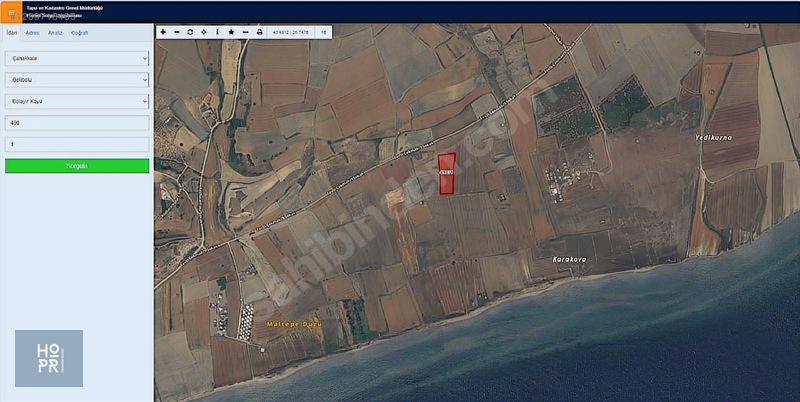Click the block number field showing 490
The height and width of the screenshot is (402, 800).
pos(77,122)
